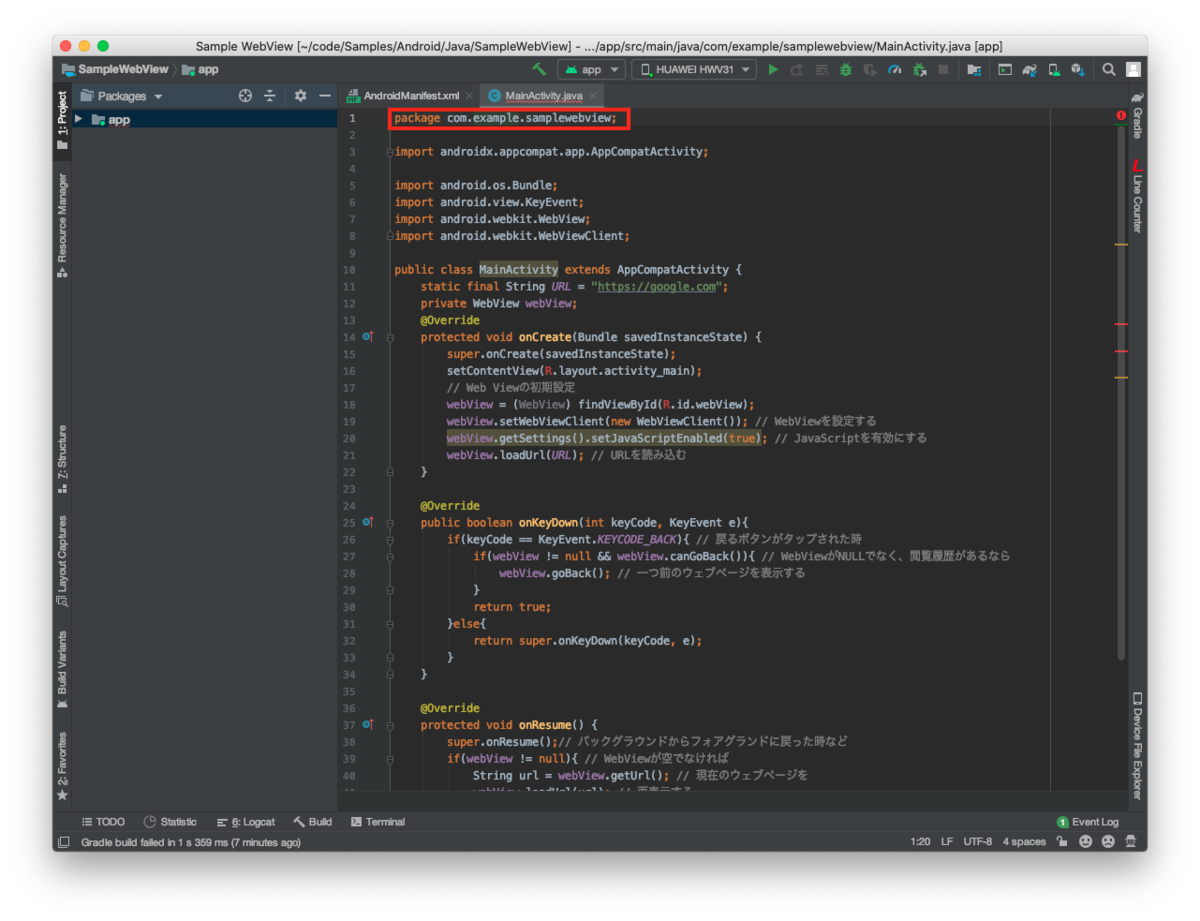Screen dimensions: 1200x921
Task: Open the Line Counter panel
Action: (1137, 196)
